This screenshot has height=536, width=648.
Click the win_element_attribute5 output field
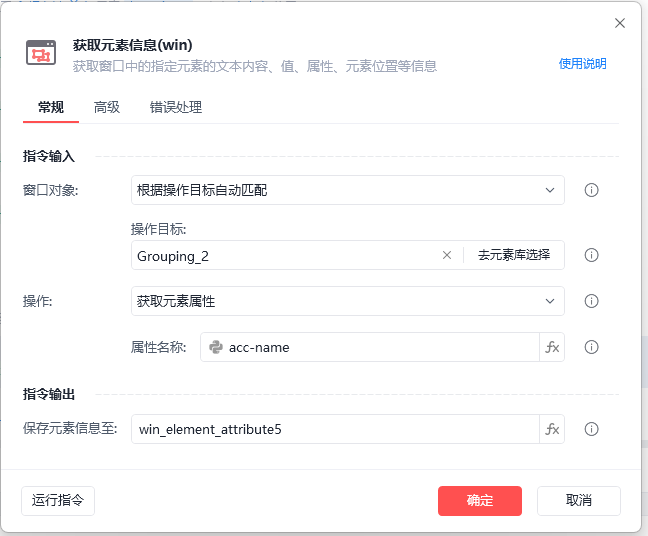336,429
